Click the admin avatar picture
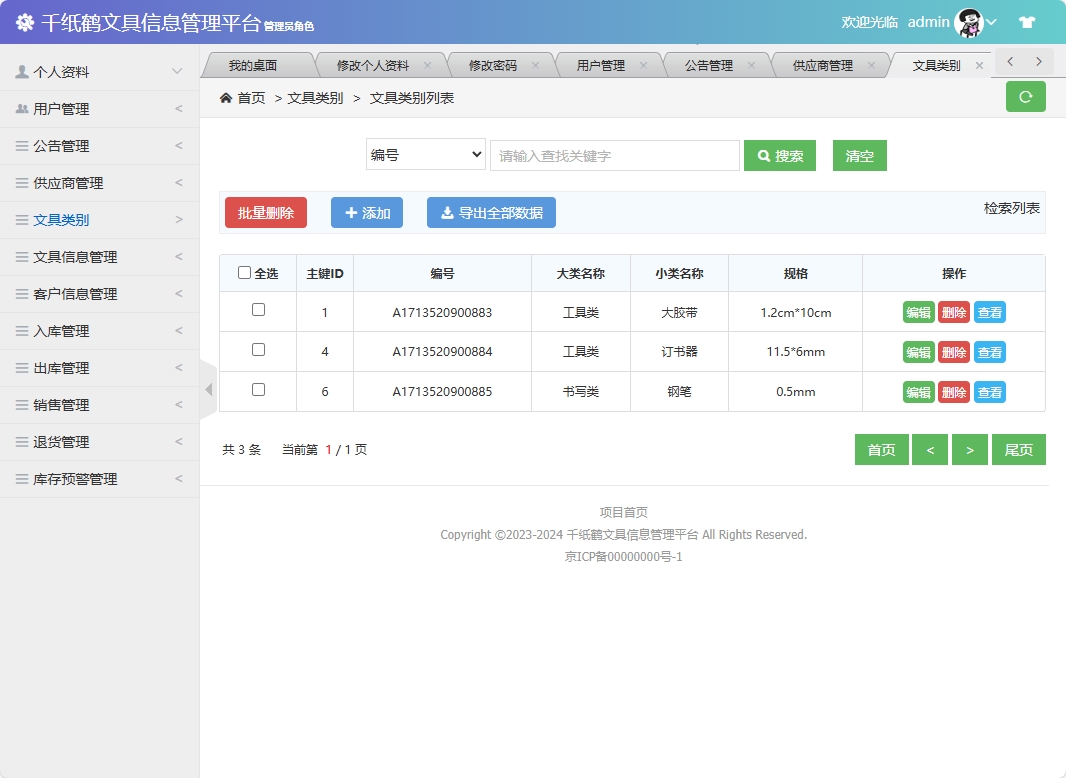This screenshot has width=1066, height=778. [x=968, y=21]
